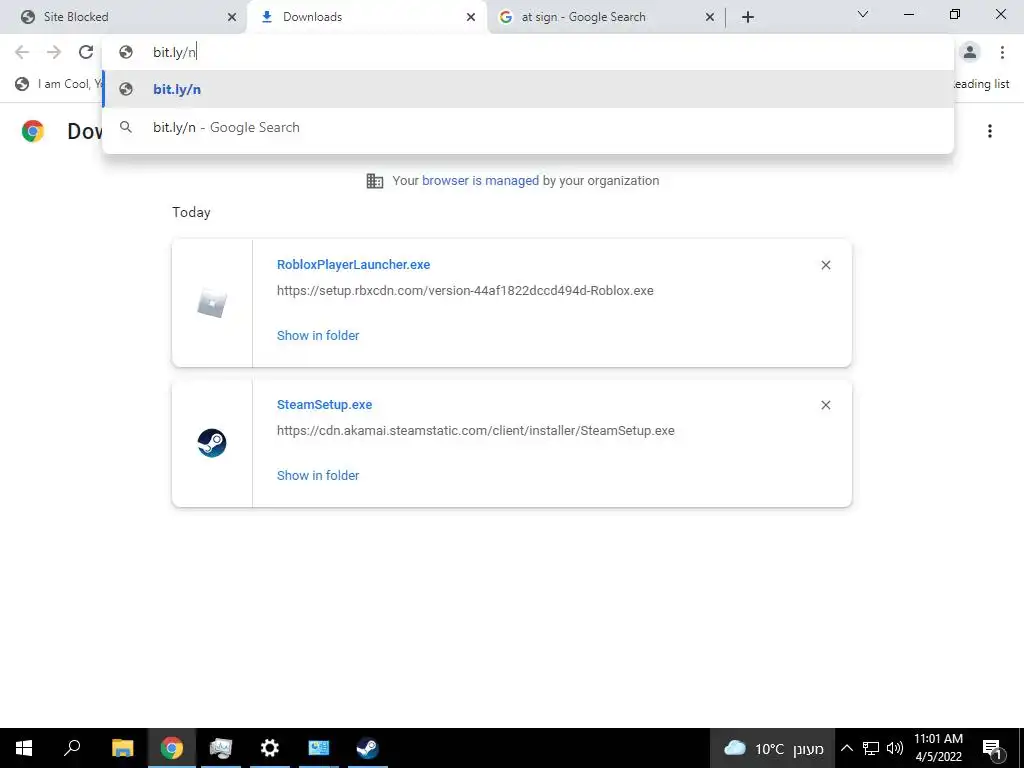Open the volume tray icon
The height and width of the screenshot is (768, 1024).
pyautogui.click(x=895, y=748)
